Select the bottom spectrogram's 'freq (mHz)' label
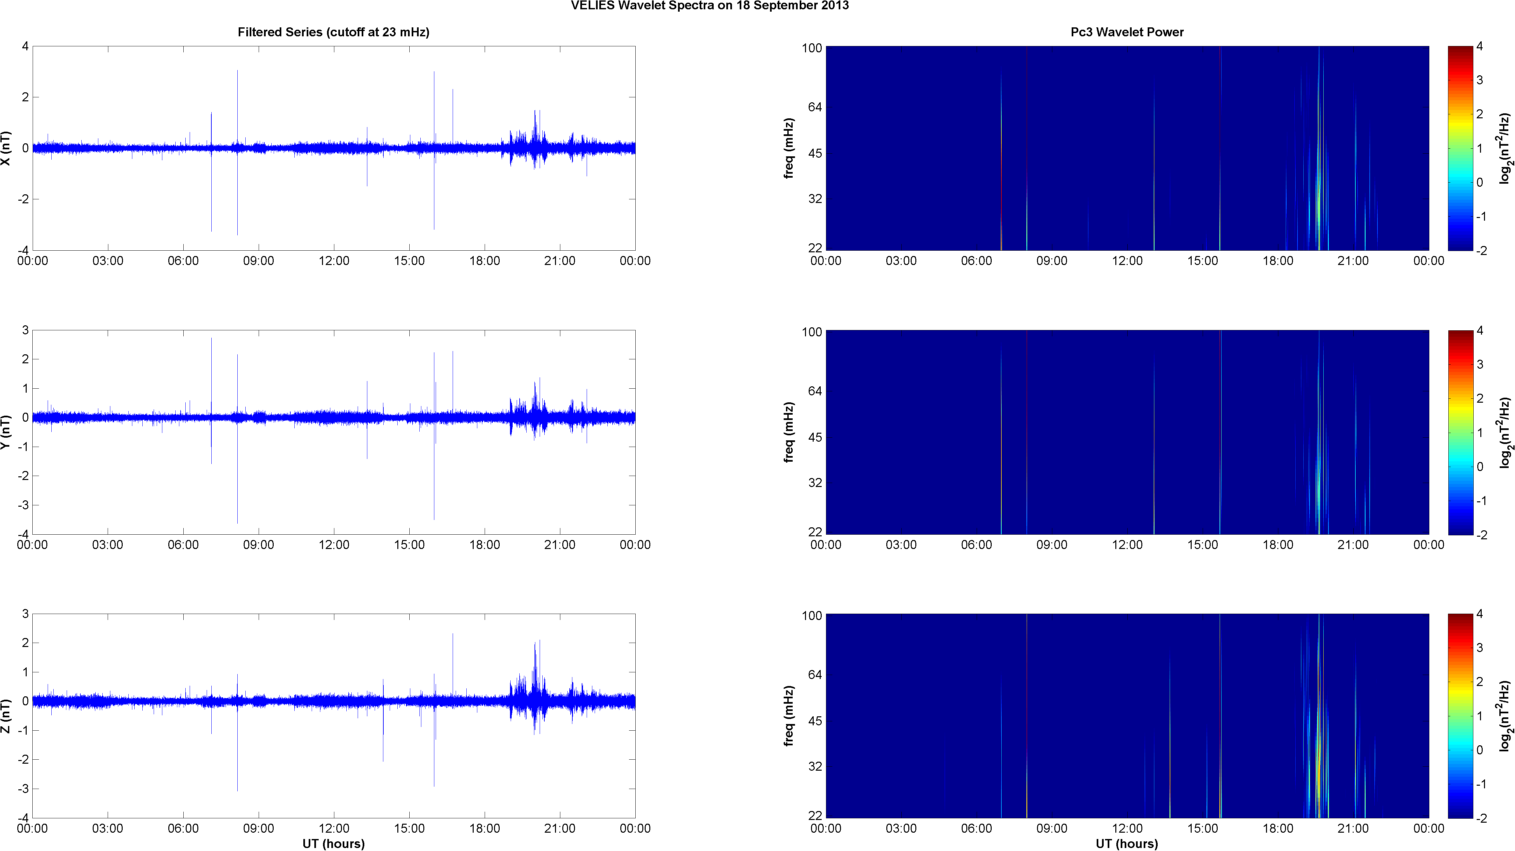Image resolution: width=1515 pixels, height=851 pixels. (x=789, y=716)
